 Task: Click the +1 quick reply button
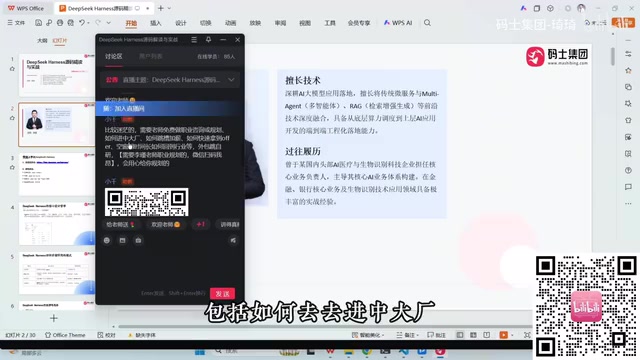pos(200,224)
